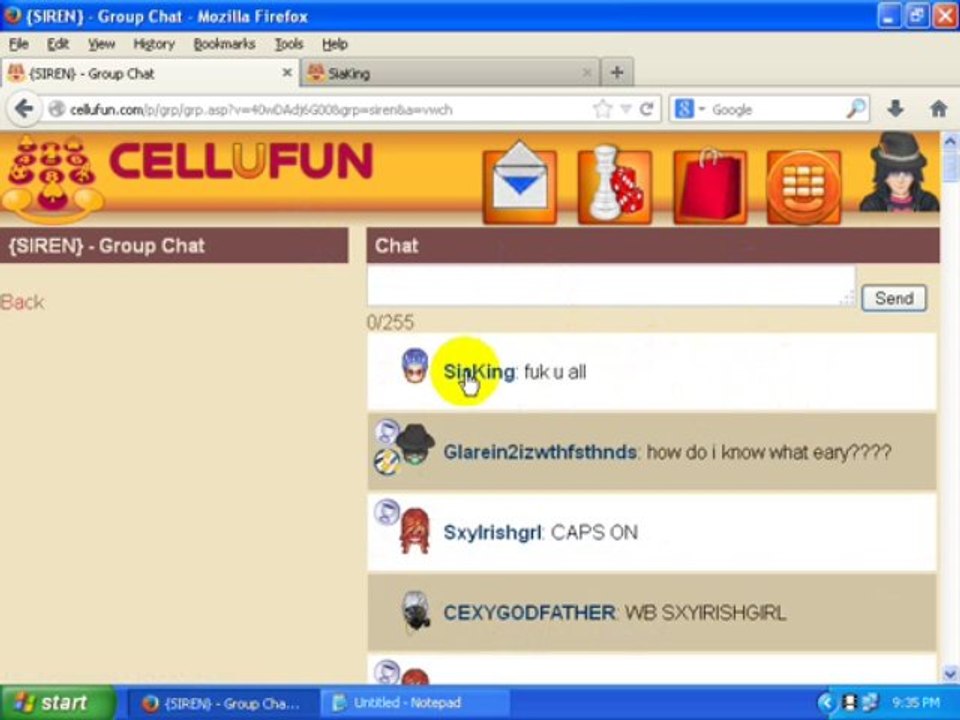Click the page scrollbar down arrow

950,674
